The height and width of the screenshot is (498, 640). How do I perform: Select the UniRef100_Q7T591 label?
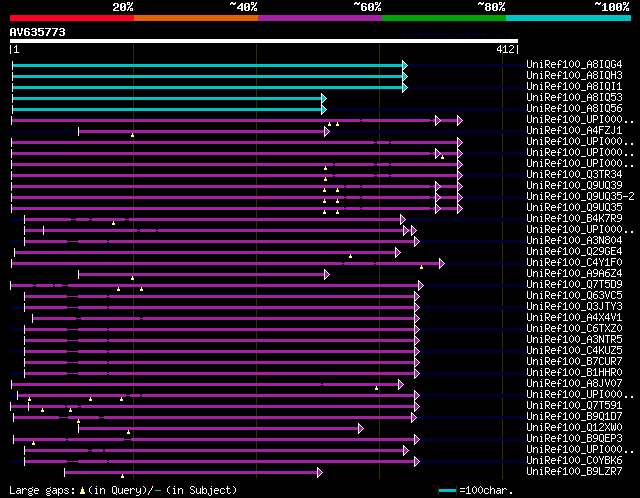point(574,406)
